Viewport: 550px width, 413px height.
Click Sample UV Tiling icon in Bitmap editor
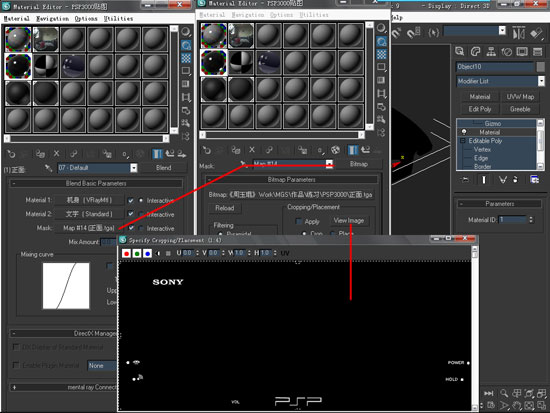(381, 67)
